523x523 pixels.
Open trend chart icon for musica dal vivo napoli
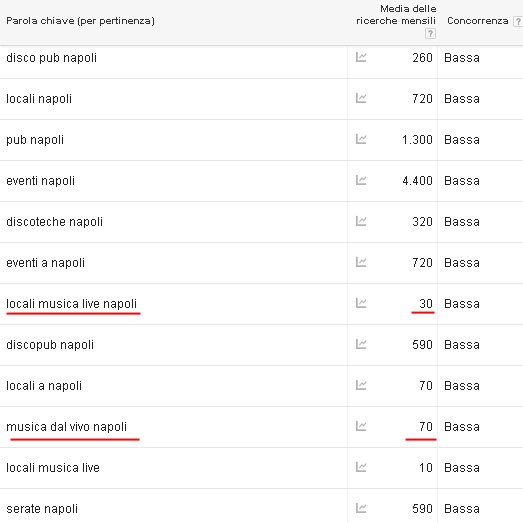(361, 426)
